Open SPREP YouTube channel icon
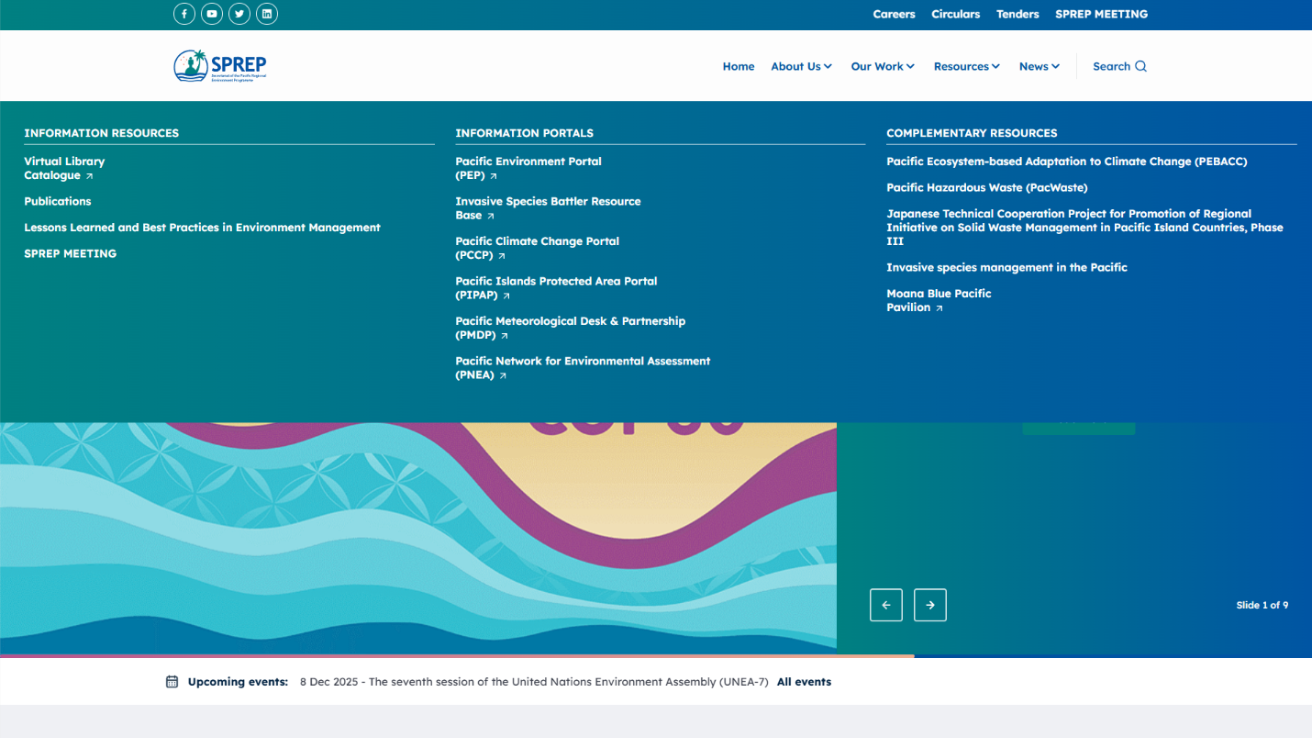This screenshot has height=738, width=1312. coord(212,14)
